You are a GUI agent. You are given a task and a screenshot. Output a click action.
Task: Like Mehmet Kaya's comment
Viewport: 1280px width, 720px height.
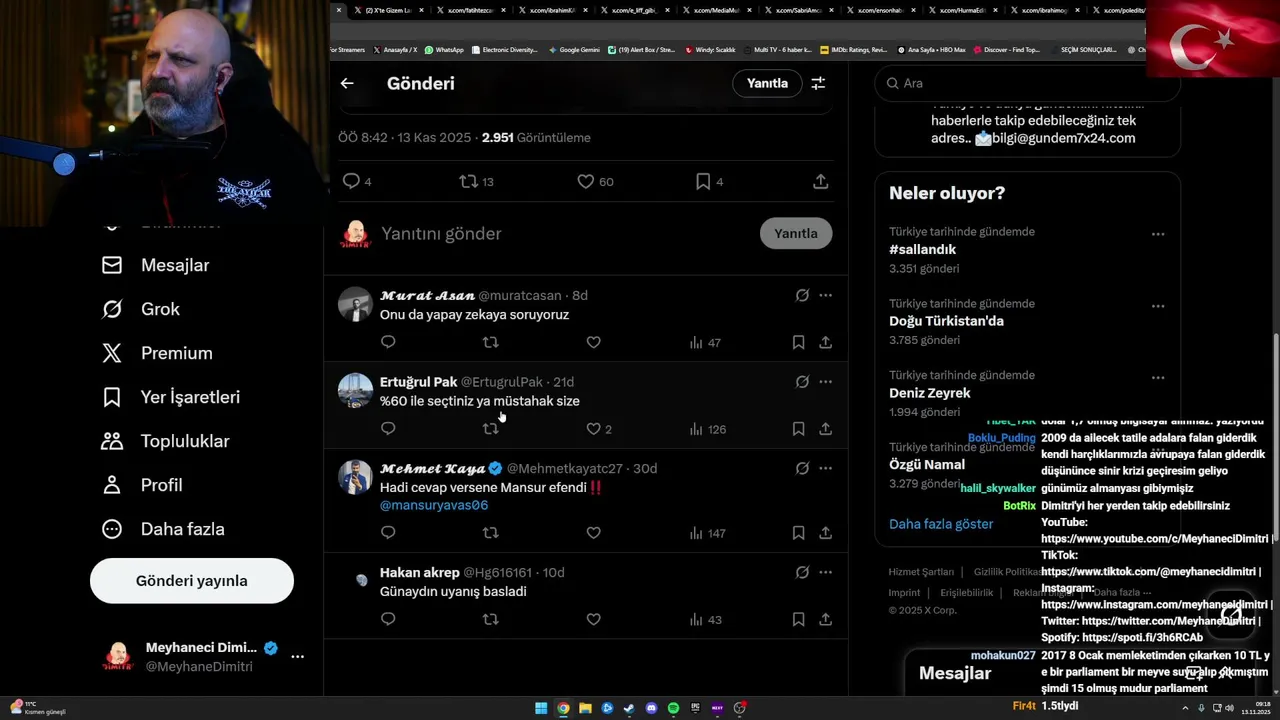click(593, 533)
